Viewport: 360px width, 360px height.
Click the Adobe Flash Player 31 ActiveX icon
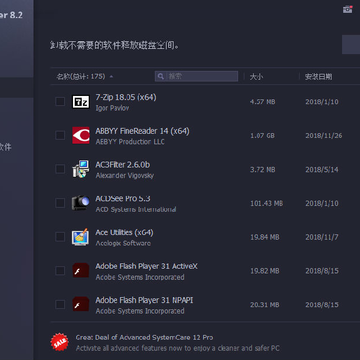tap(81, 270)
